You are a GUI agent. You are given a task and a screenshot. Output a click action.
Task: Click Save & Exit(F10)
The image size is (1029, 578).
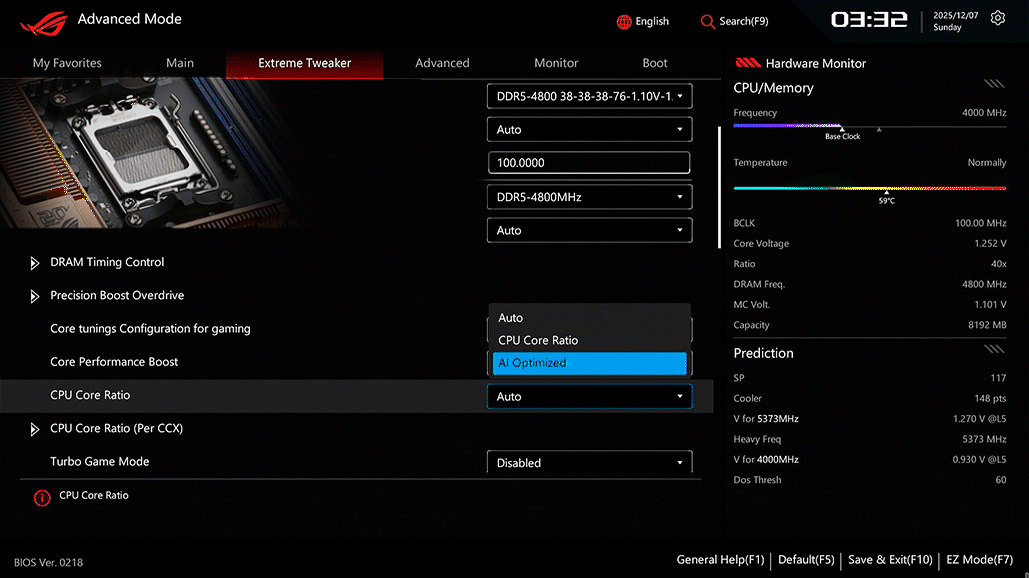tap(890, 560)
